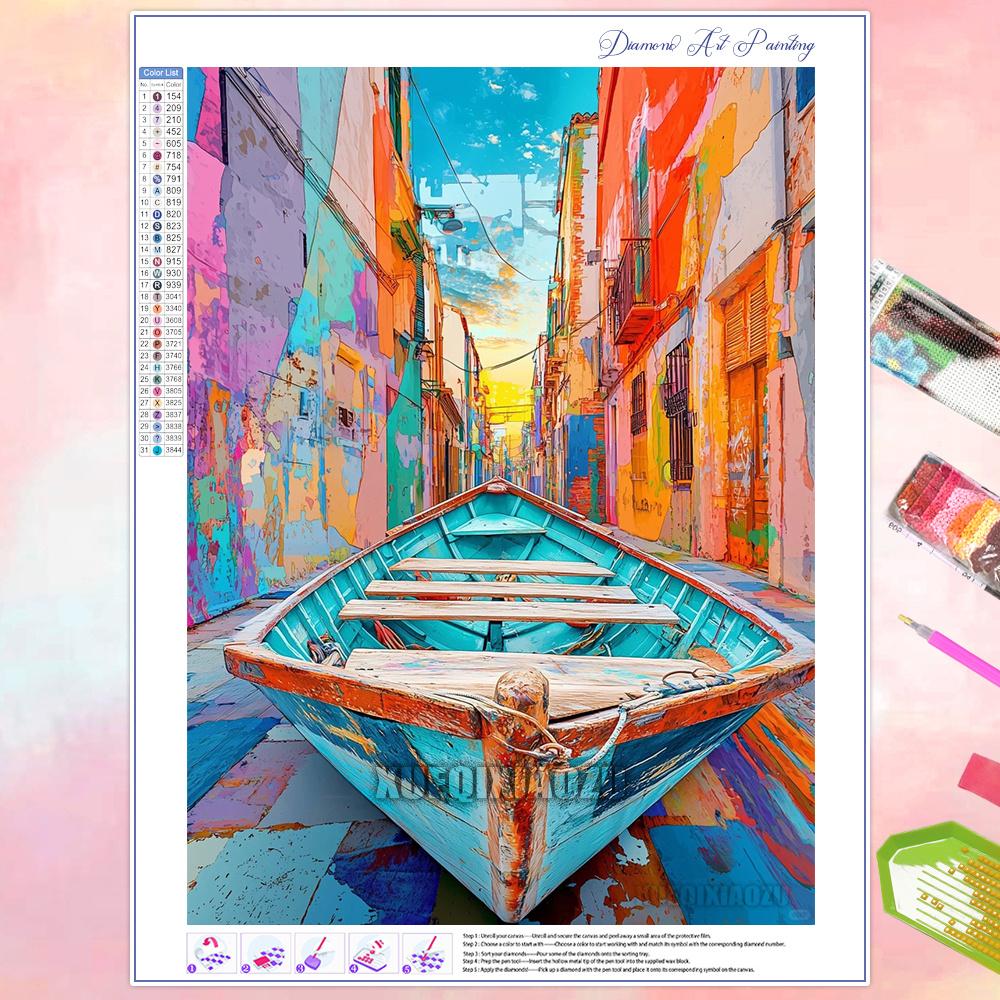Click the 'Step 5 : Apply the diamonds' instruction
The height and width of the screenshot is (1000, 1000).
click(x=608, y=969)
